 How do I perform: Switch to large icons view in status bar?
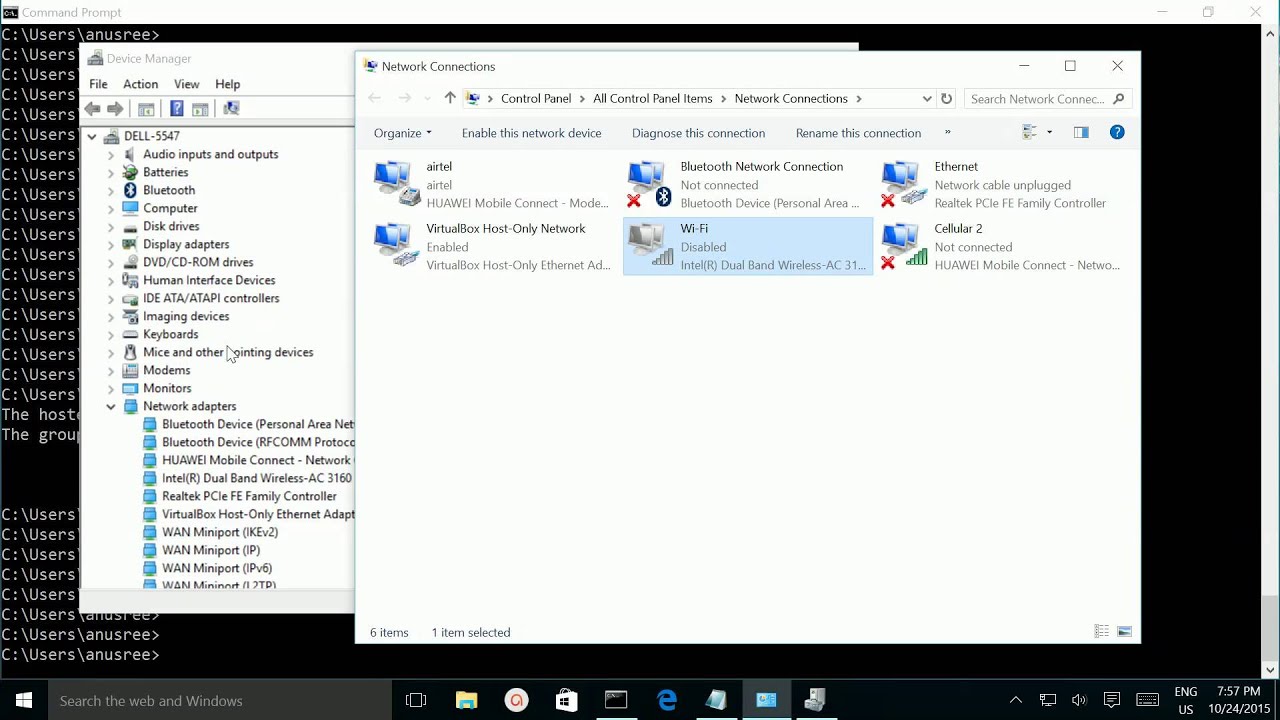pyautogui.click(x=1124, y=631)
